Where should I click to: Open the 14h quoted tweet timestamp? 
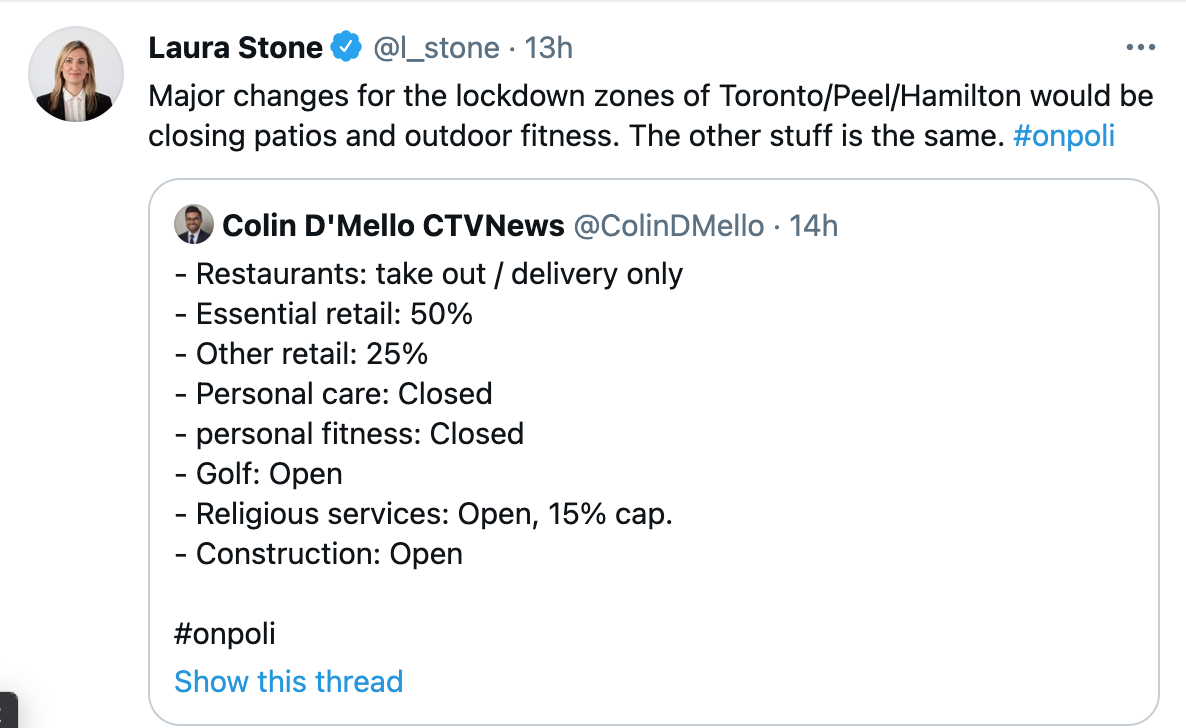point(814,226)
